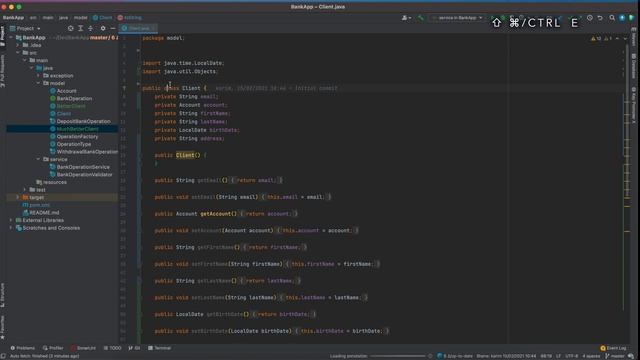Screen dimensions: 640x360
Task: Select Account class in project tree
Action: (63, 91)
